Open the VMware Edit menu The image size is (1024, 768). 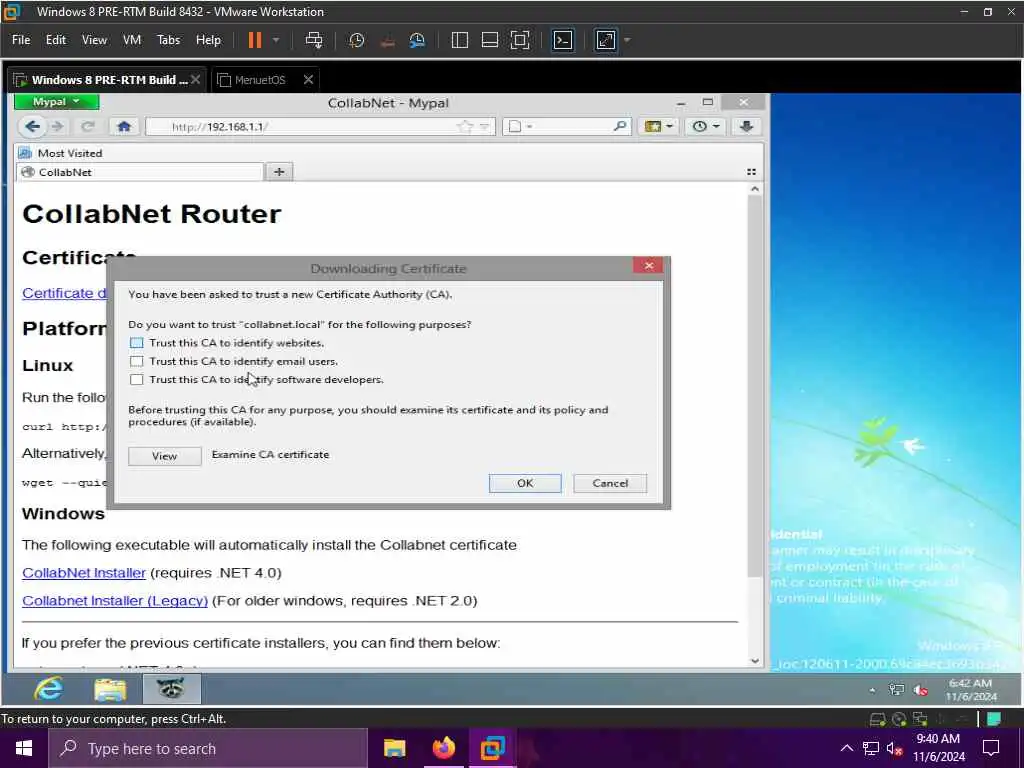(56, 40)
